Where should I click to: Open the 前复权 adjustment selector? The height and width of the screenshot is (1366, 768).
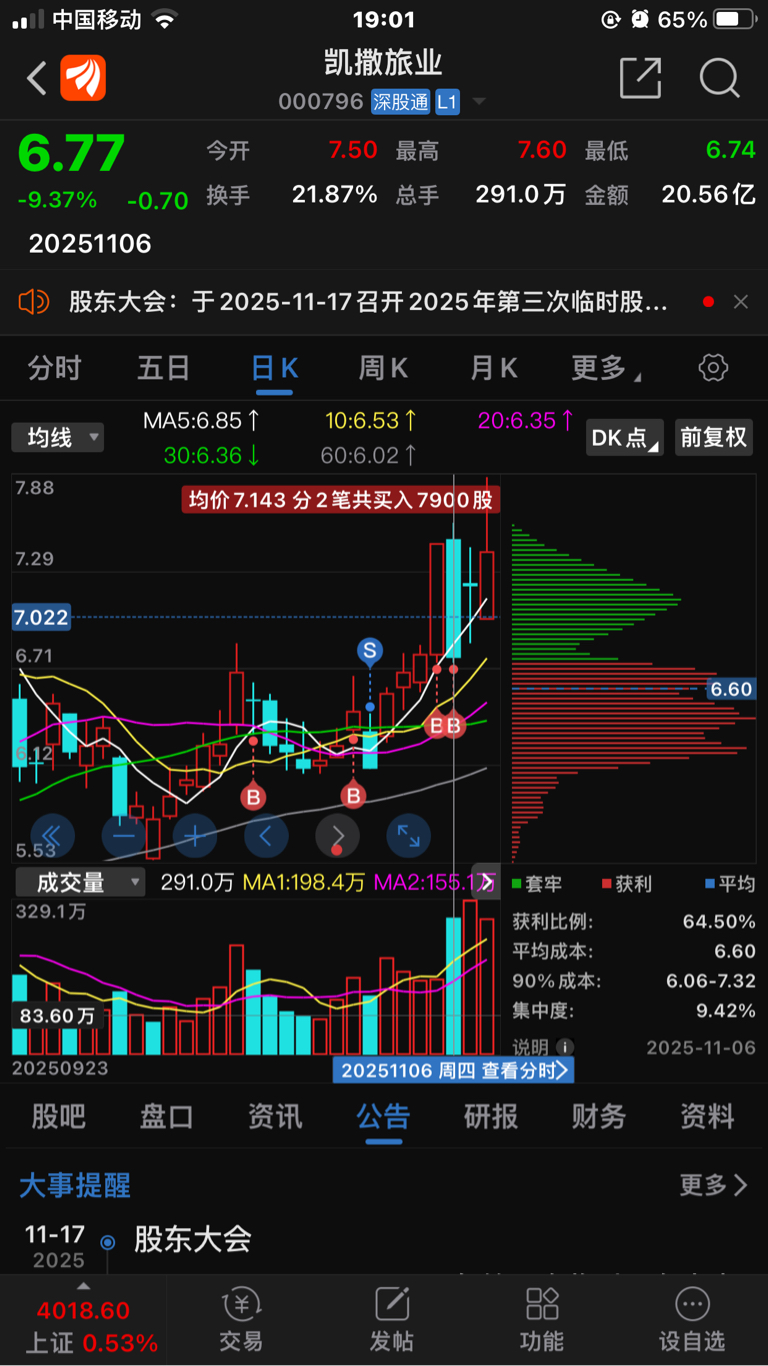(714, 437)
